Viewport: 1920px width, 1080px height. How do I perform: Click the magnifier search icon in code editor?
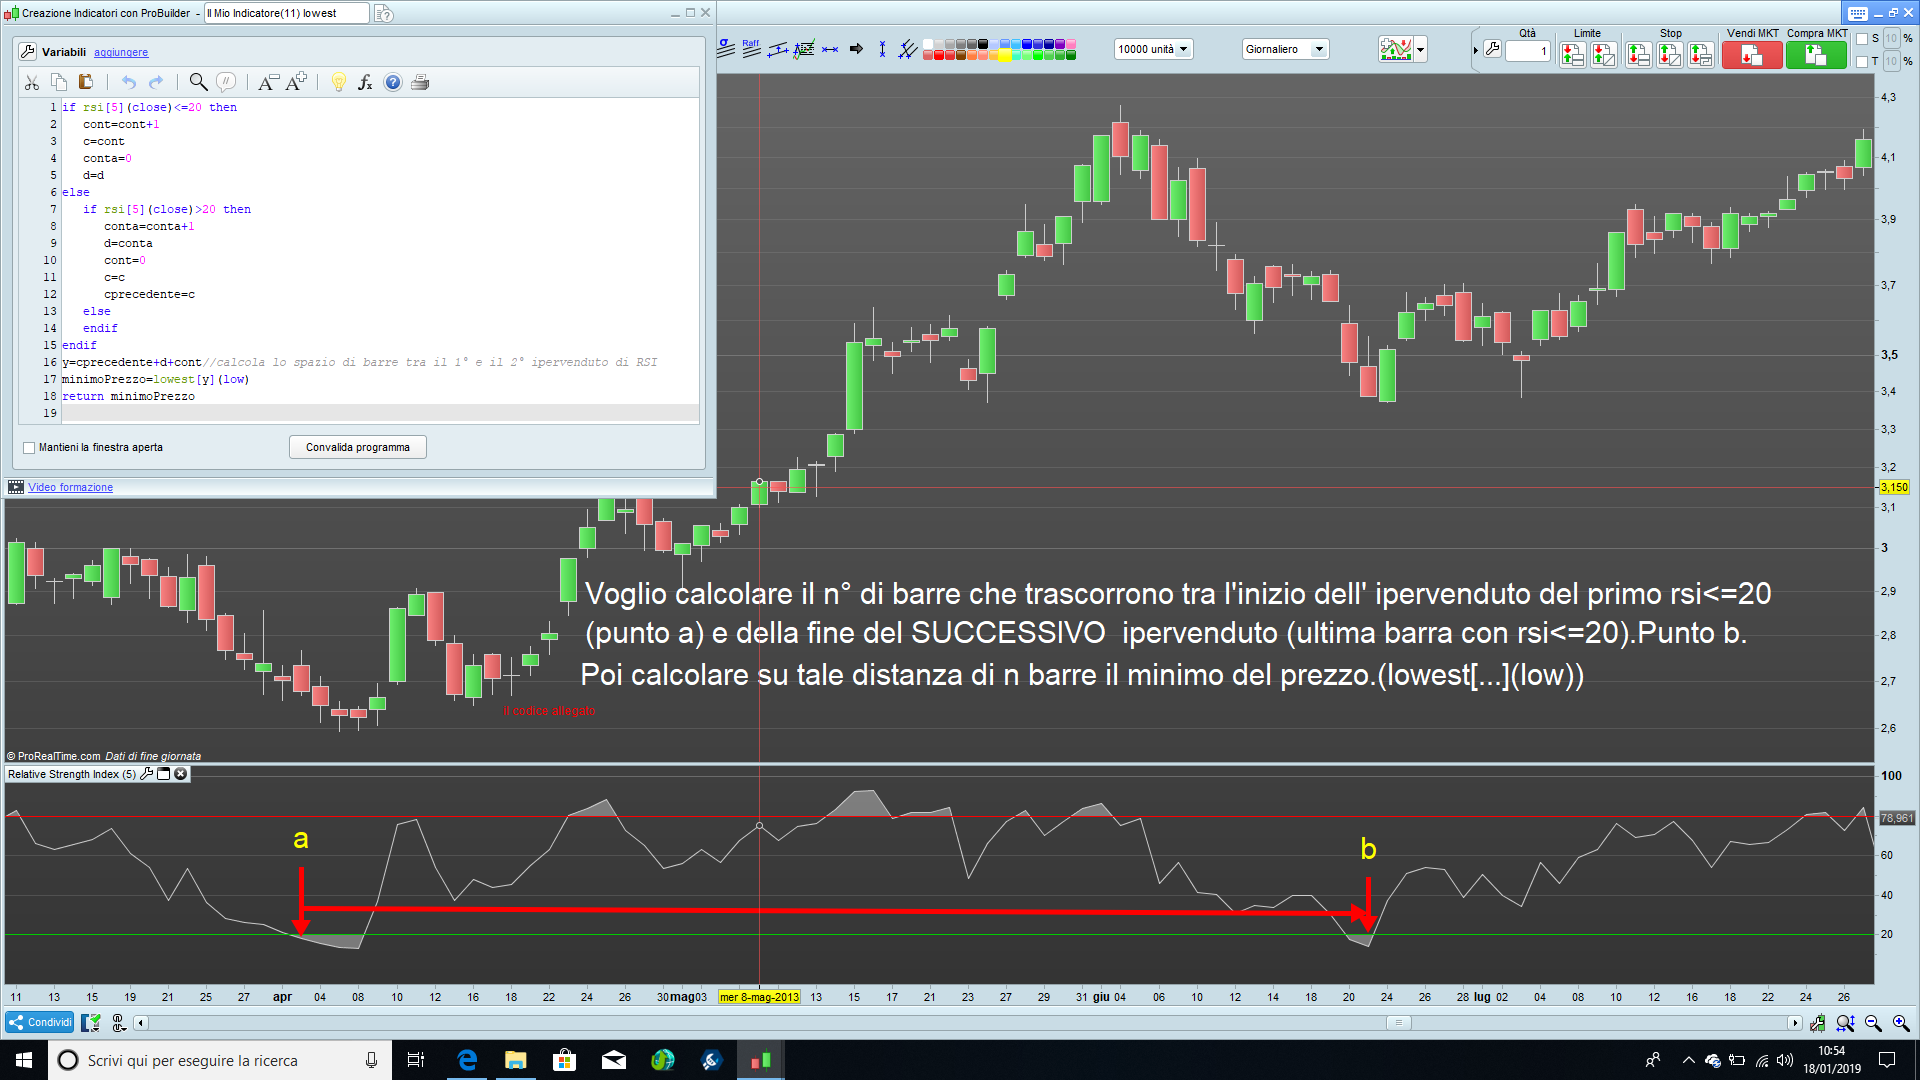click(x=198, y=82)
